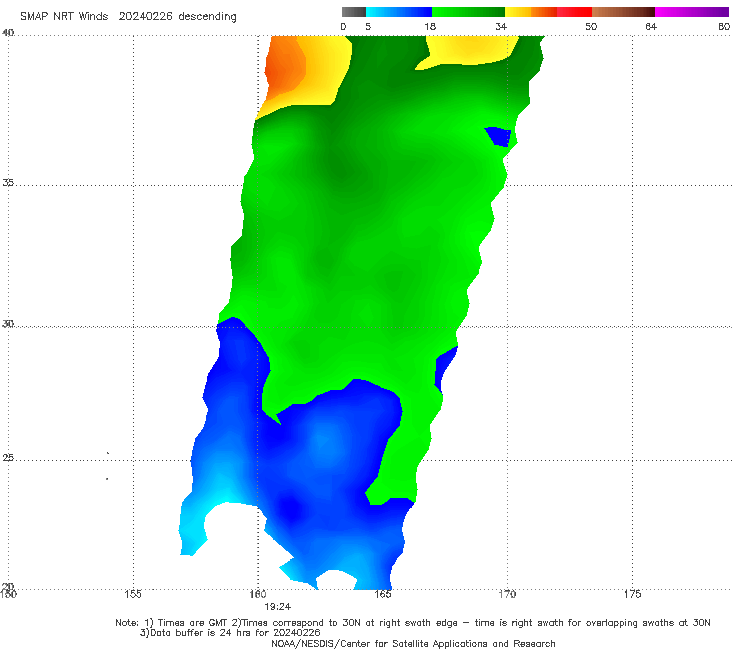The height and width of the screenshot is (650, 740).
Task: Click the gray segment of the color bar
Action: point(354,12)
